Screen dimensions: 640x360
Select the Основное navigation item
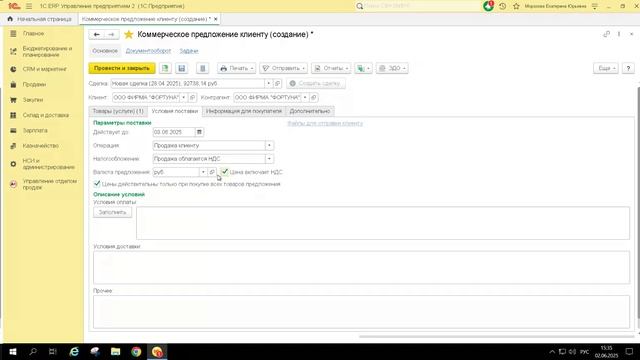tap(105, 51)
